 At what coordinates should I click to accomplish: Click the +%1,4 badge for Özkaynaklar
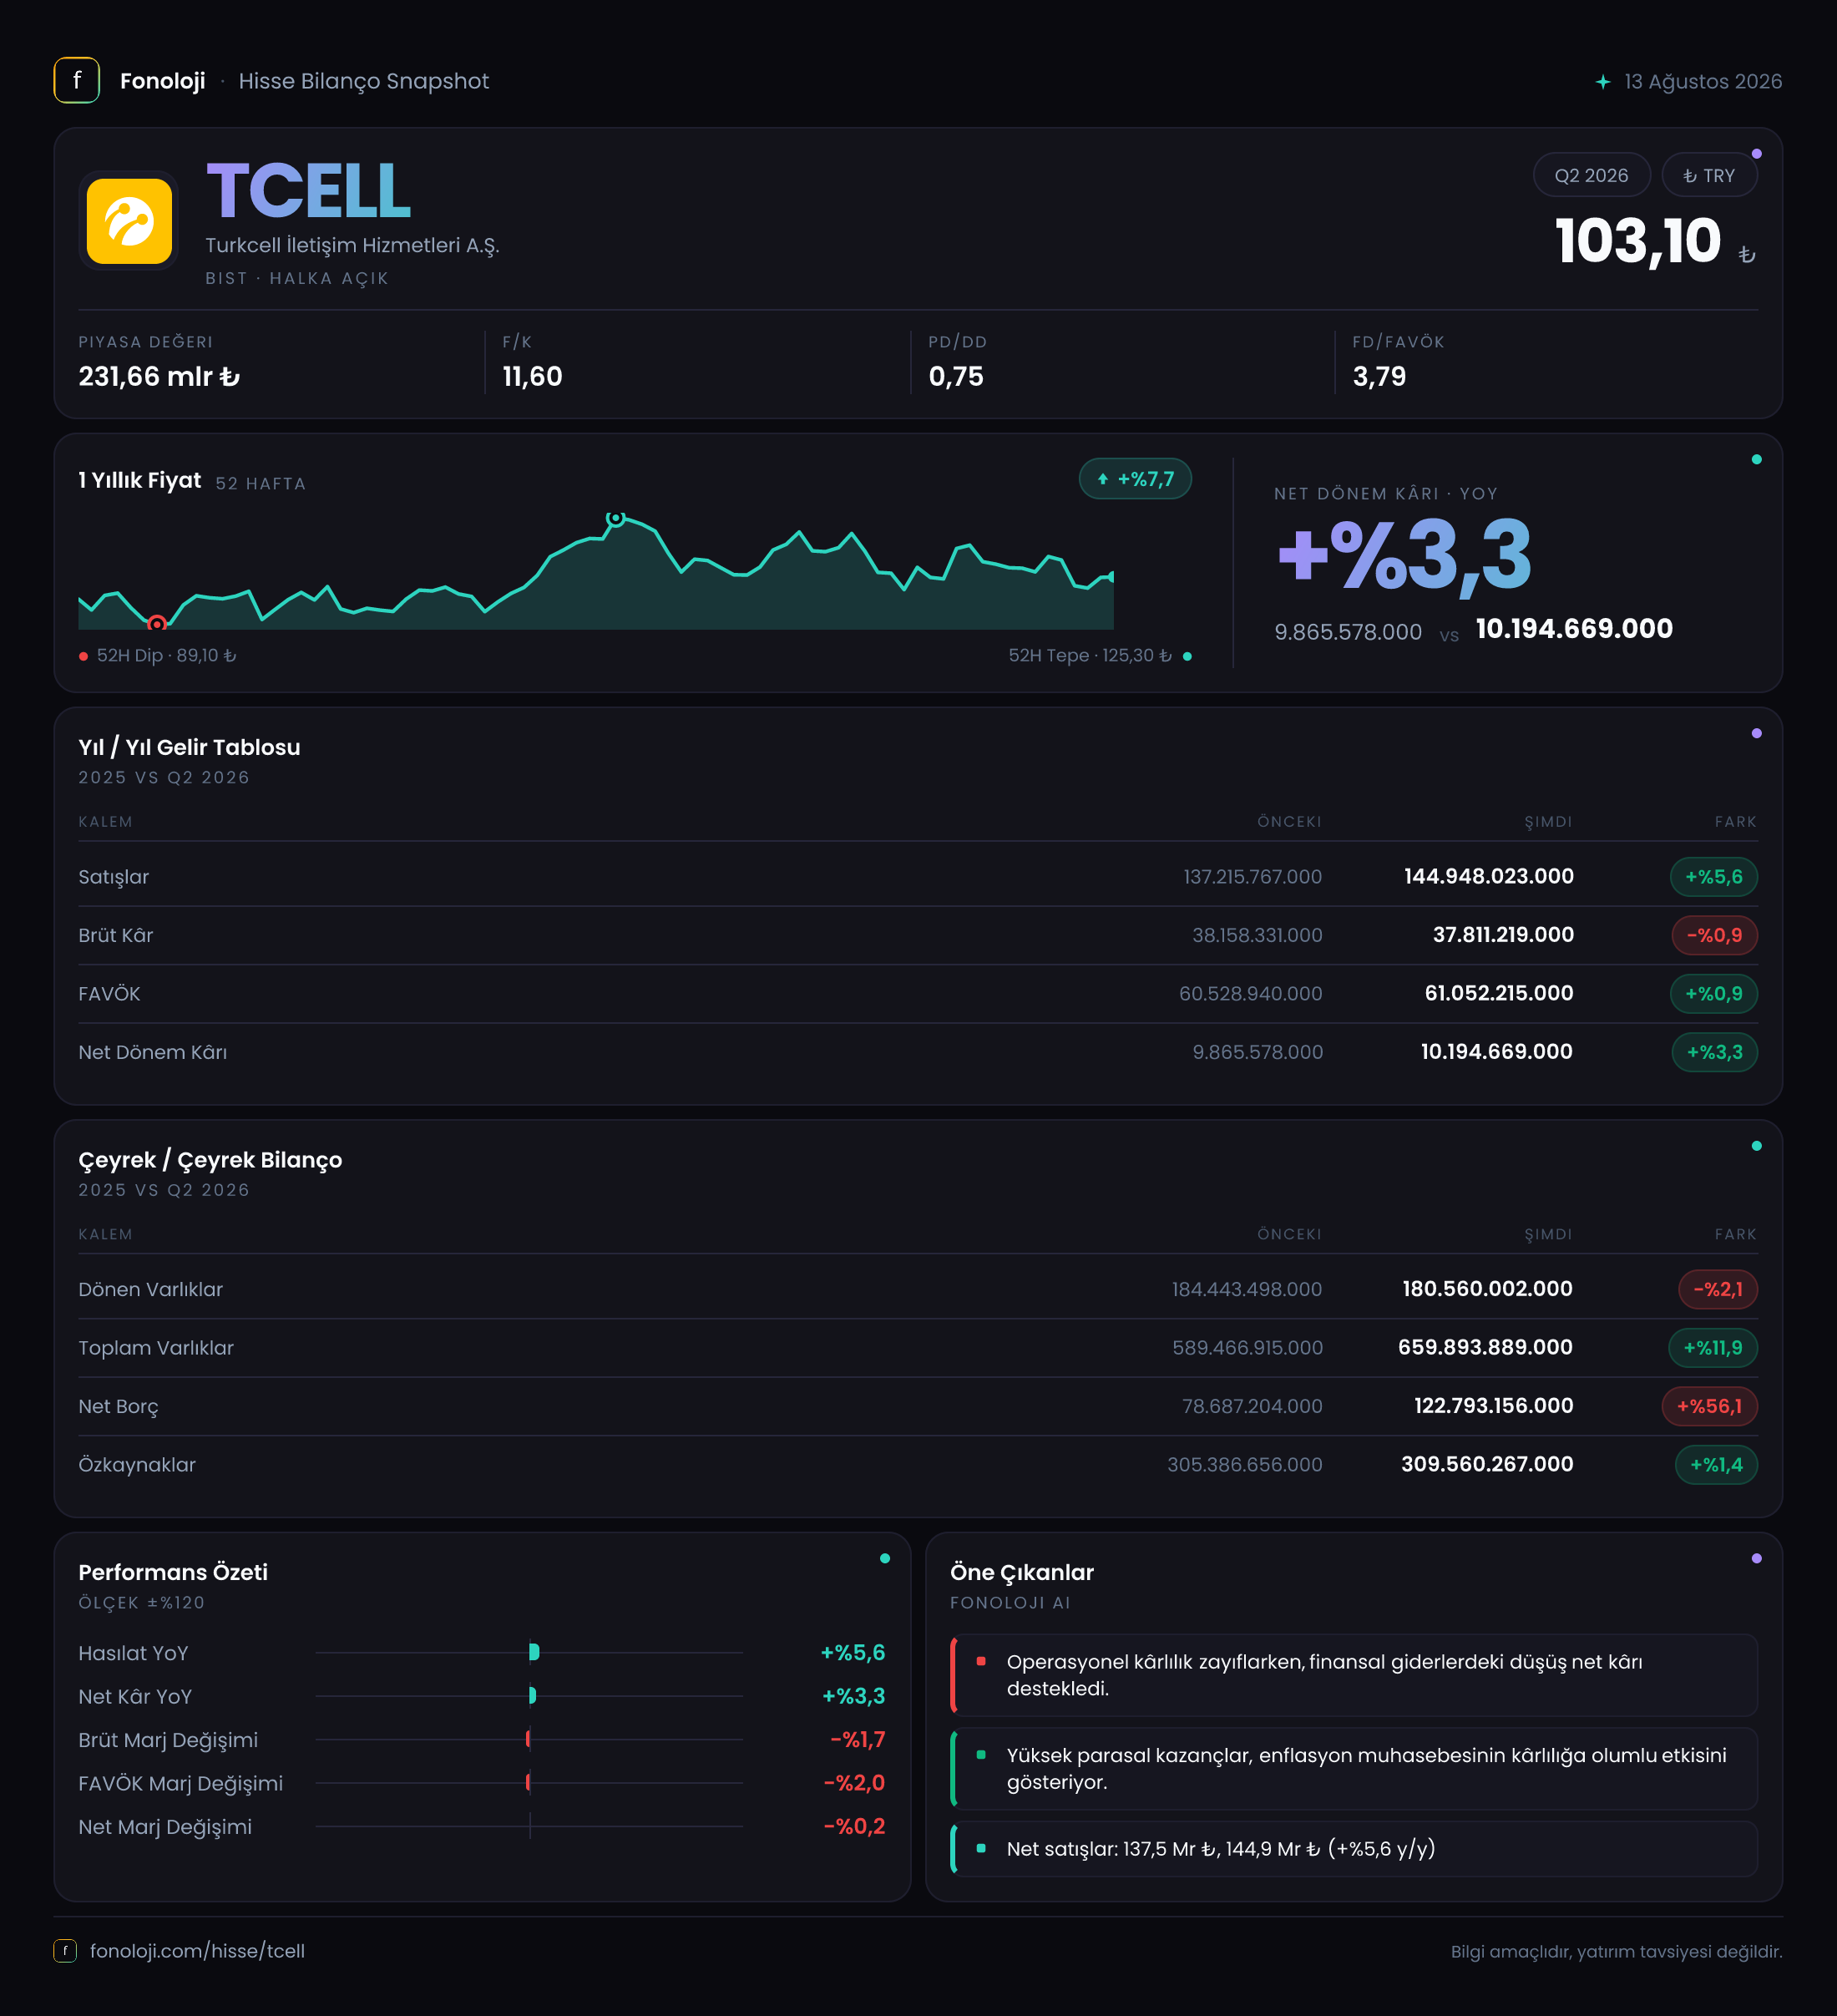[1716, 1465]
